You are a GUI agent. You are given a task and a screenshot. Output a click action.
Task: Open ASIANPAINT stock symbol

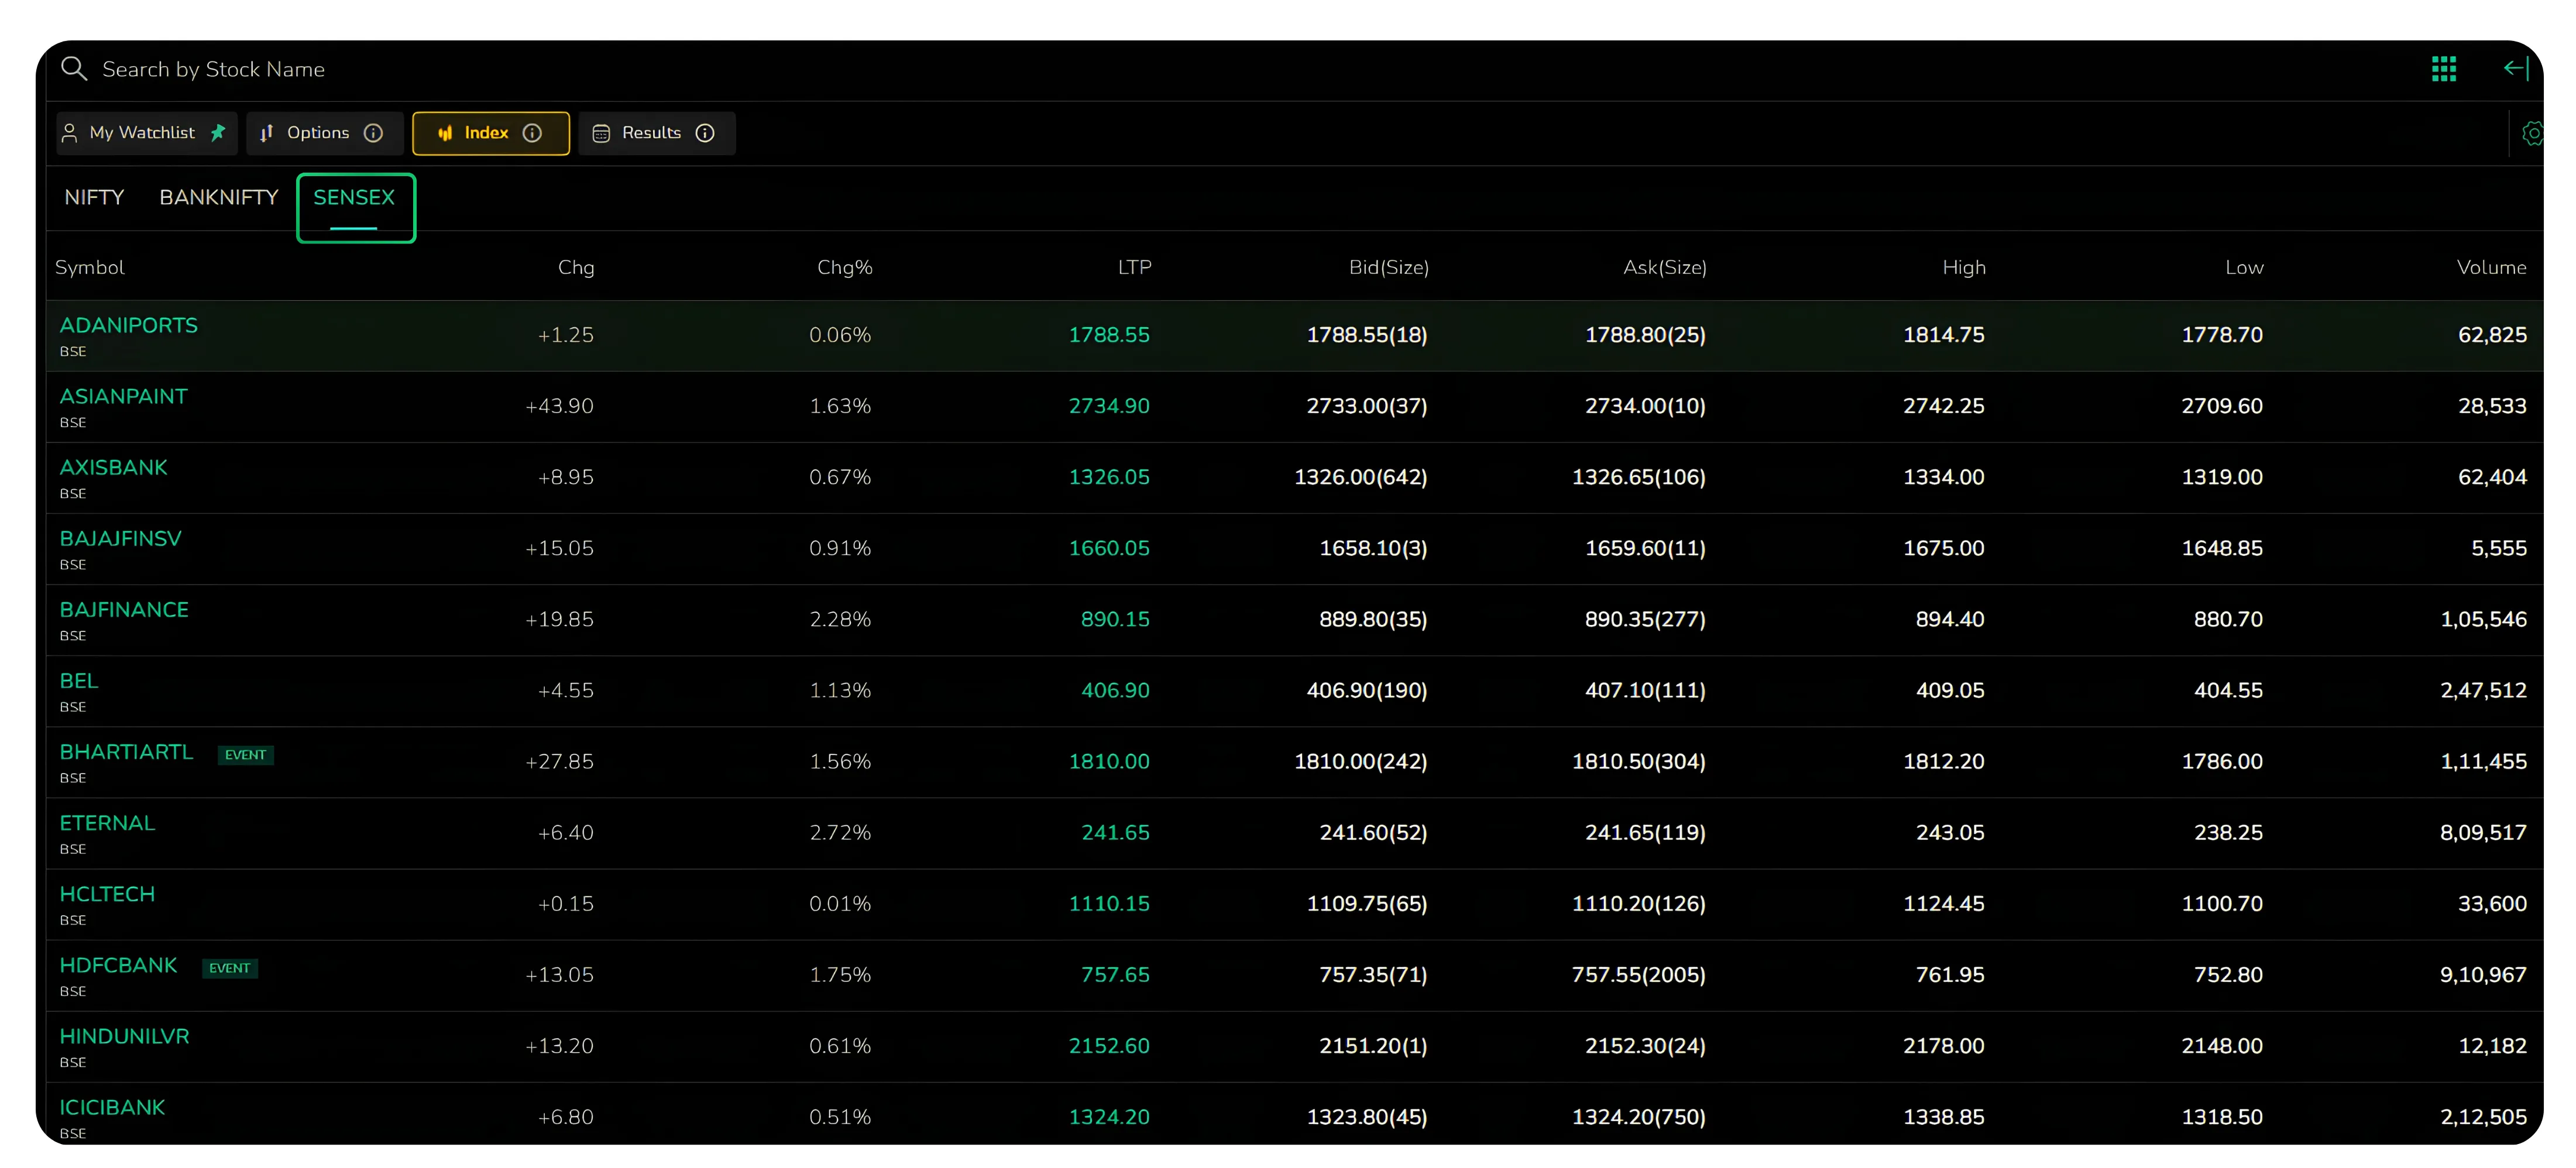(123, 396)
